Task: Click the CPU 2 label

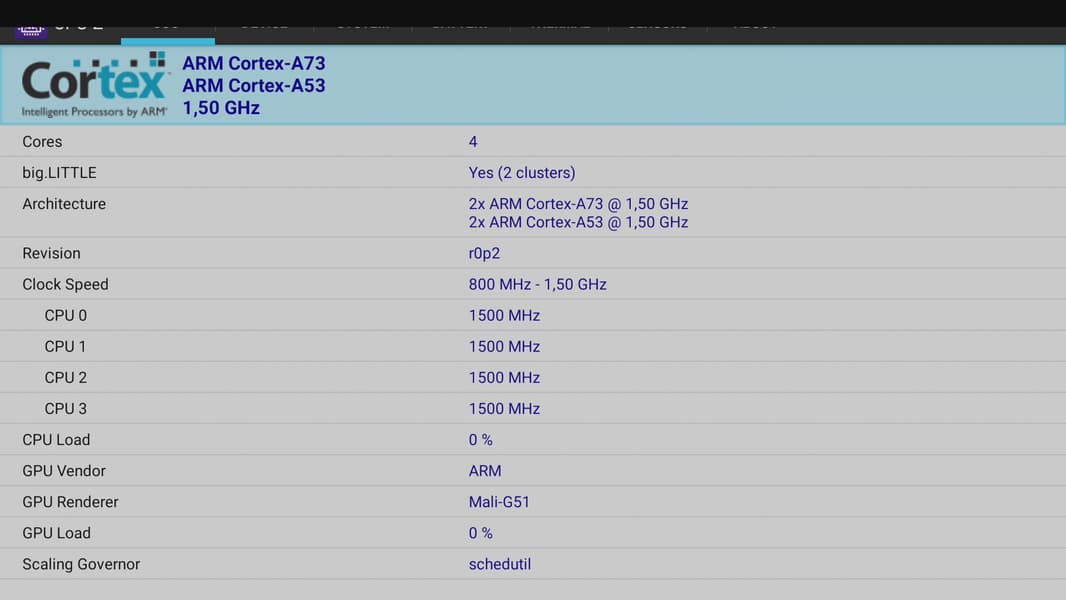Action: pos(66,378)
